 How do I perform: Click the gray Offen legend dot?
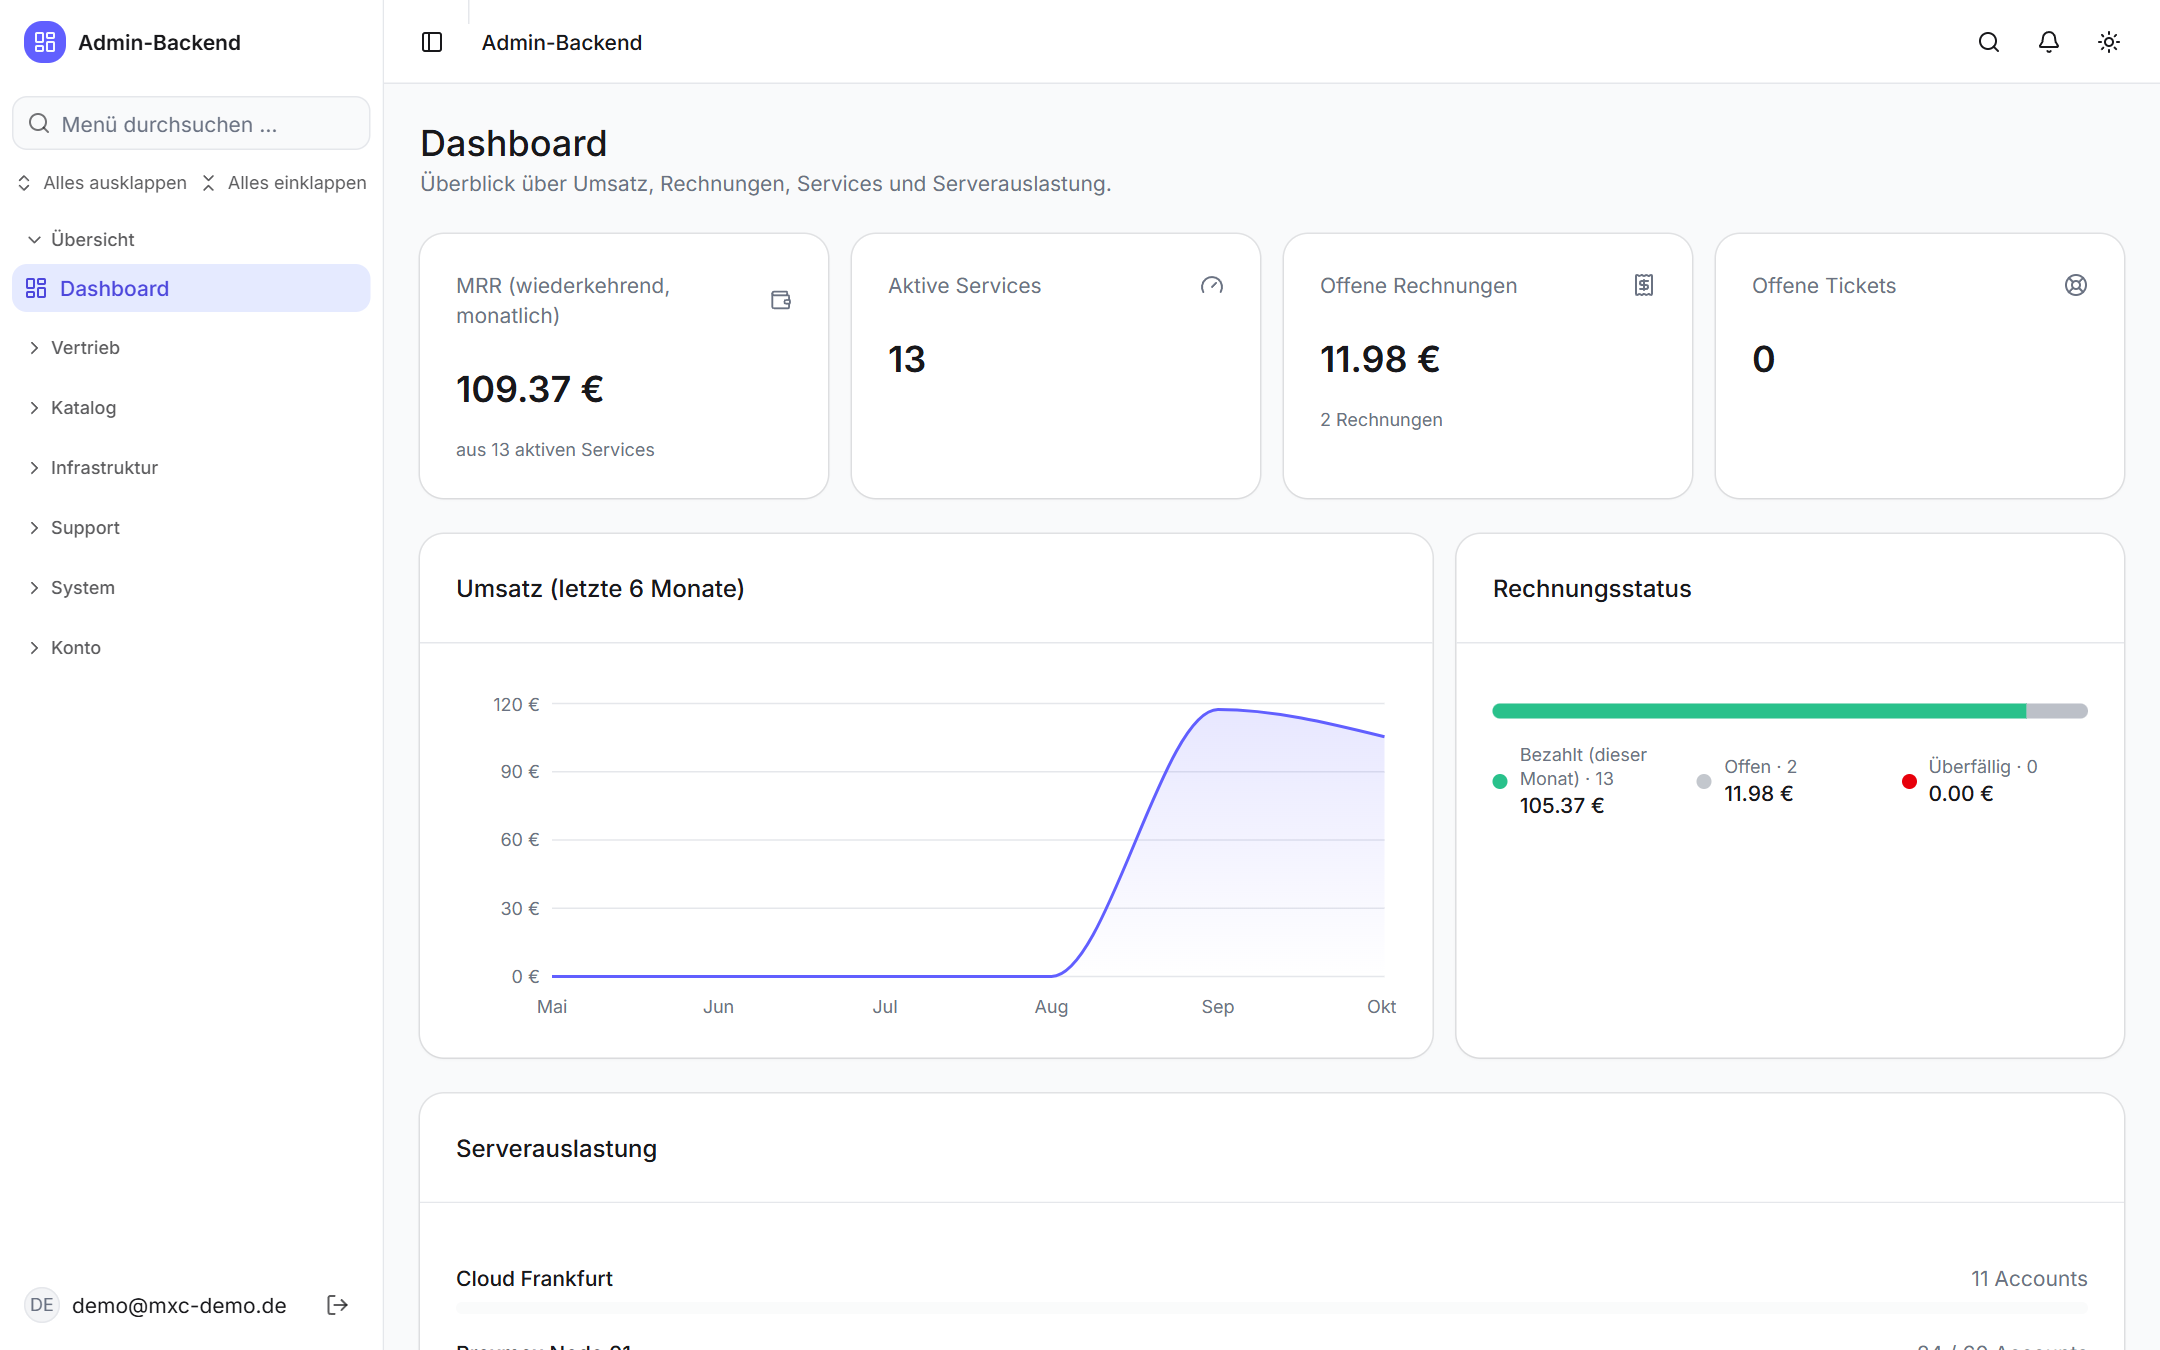click(1704, 781)
